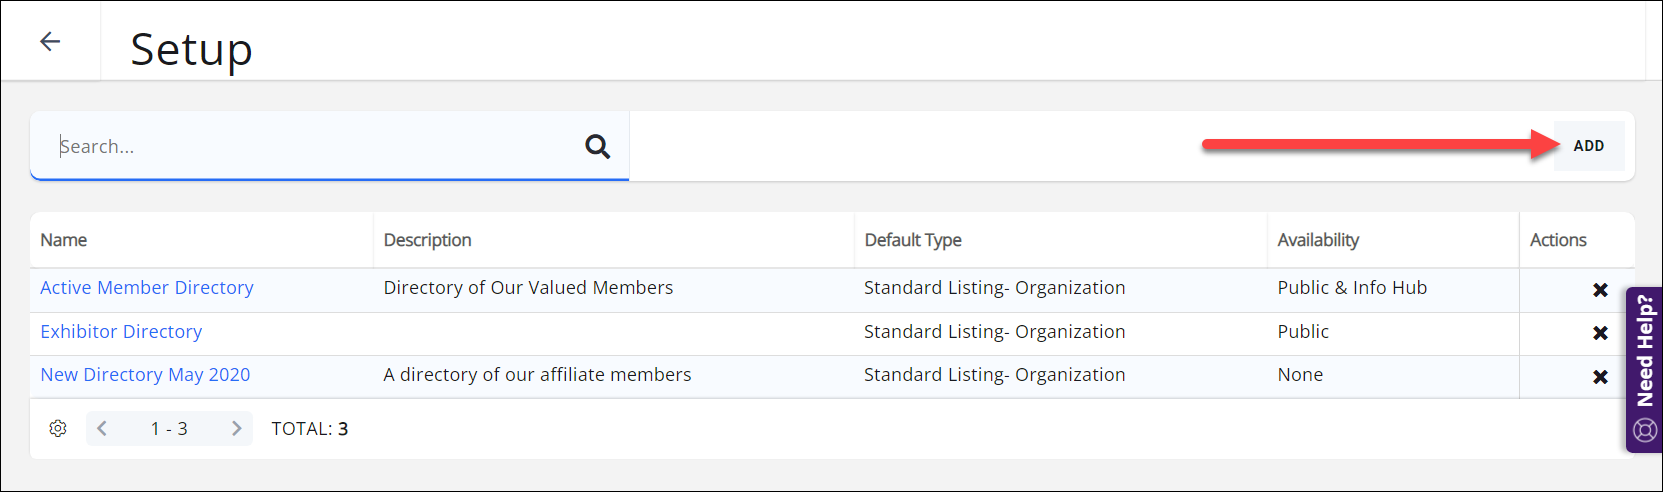Click the back arrow beside Setup
Image resolution: width=1663 pixels, height=492 pixels.
click(50, 41)
